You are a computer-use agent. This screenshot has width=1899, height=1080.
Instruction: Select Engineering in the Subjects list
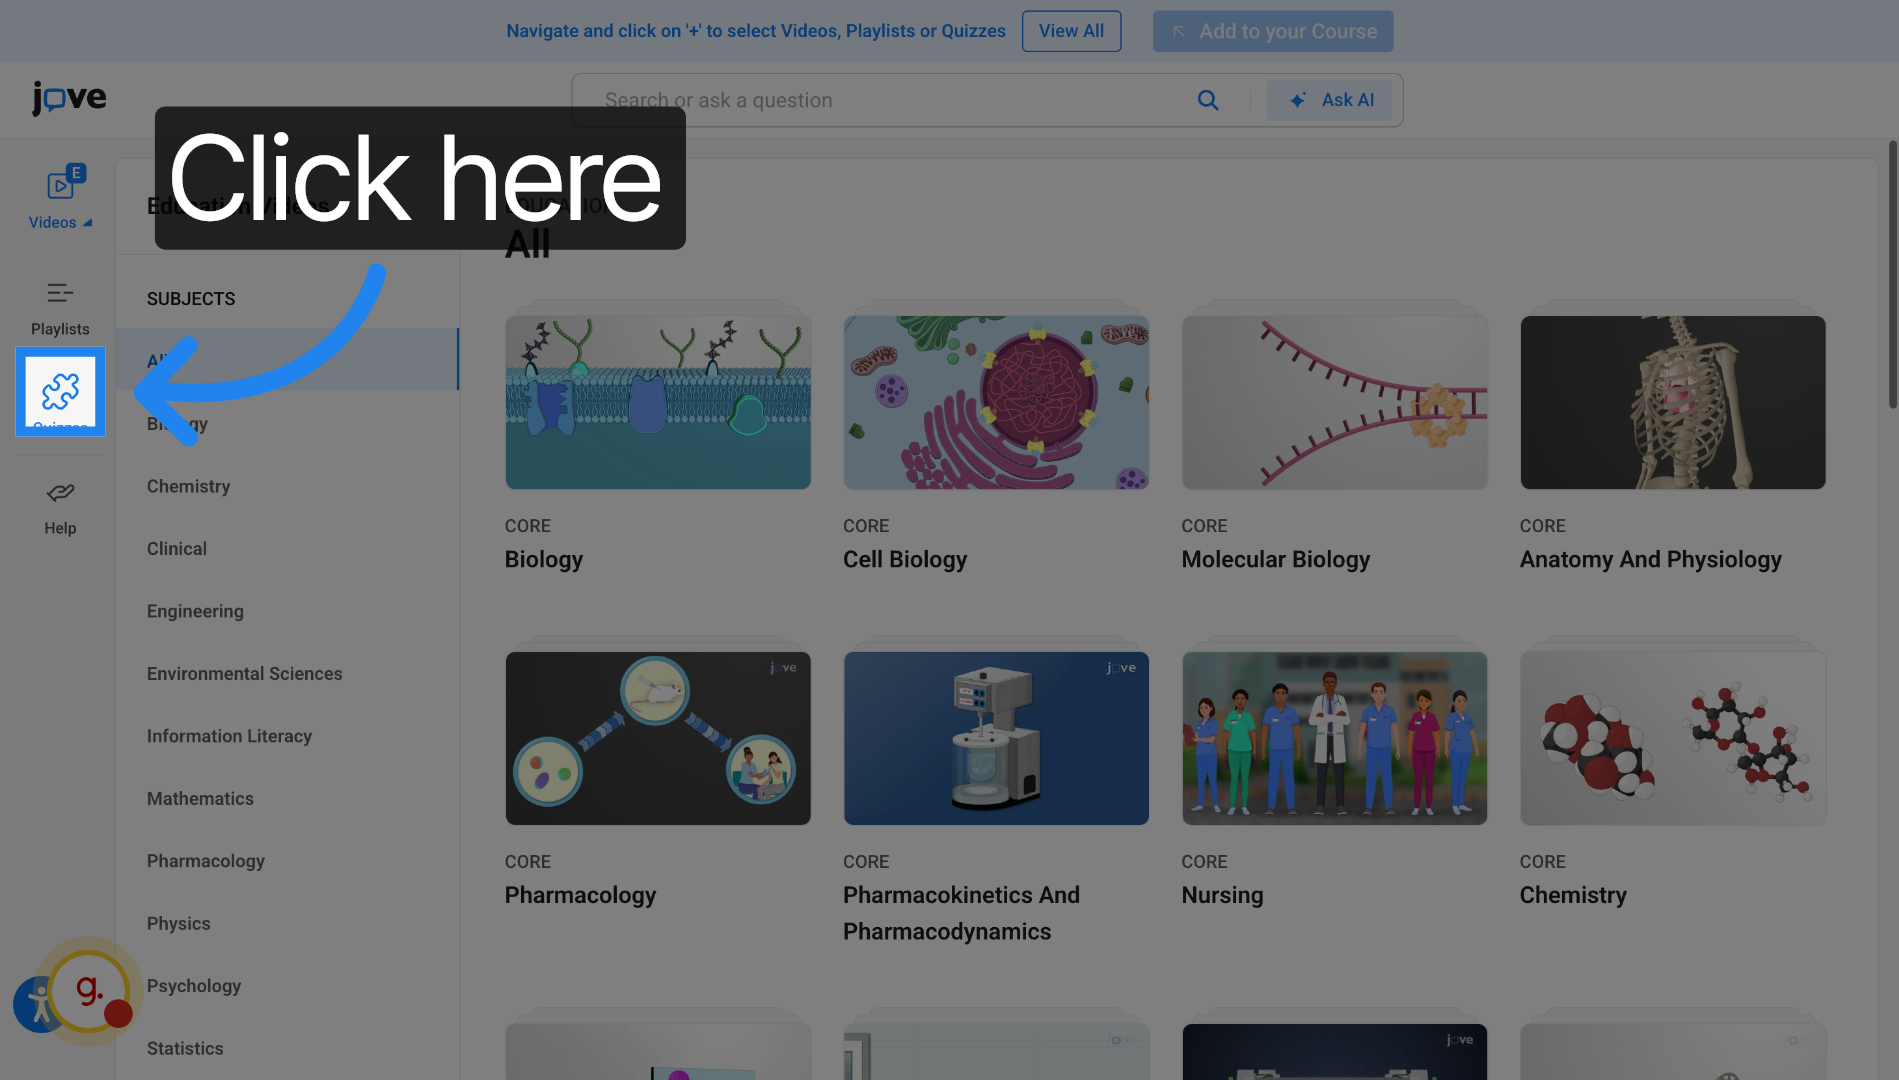point(195,611)
